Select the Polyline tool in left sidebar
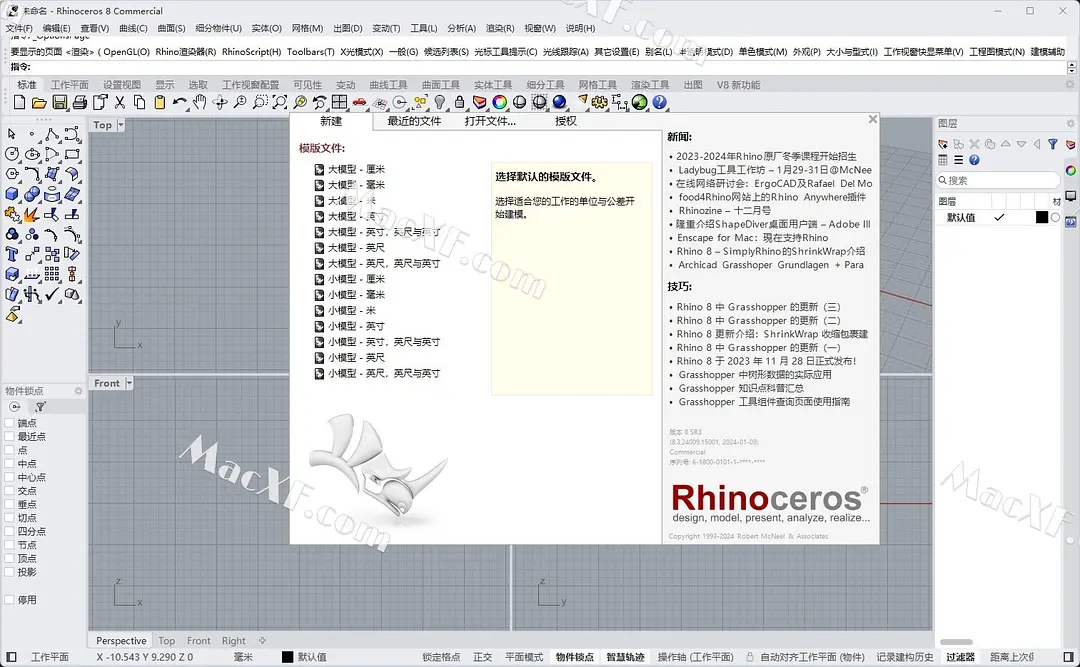 click(52, 134)
